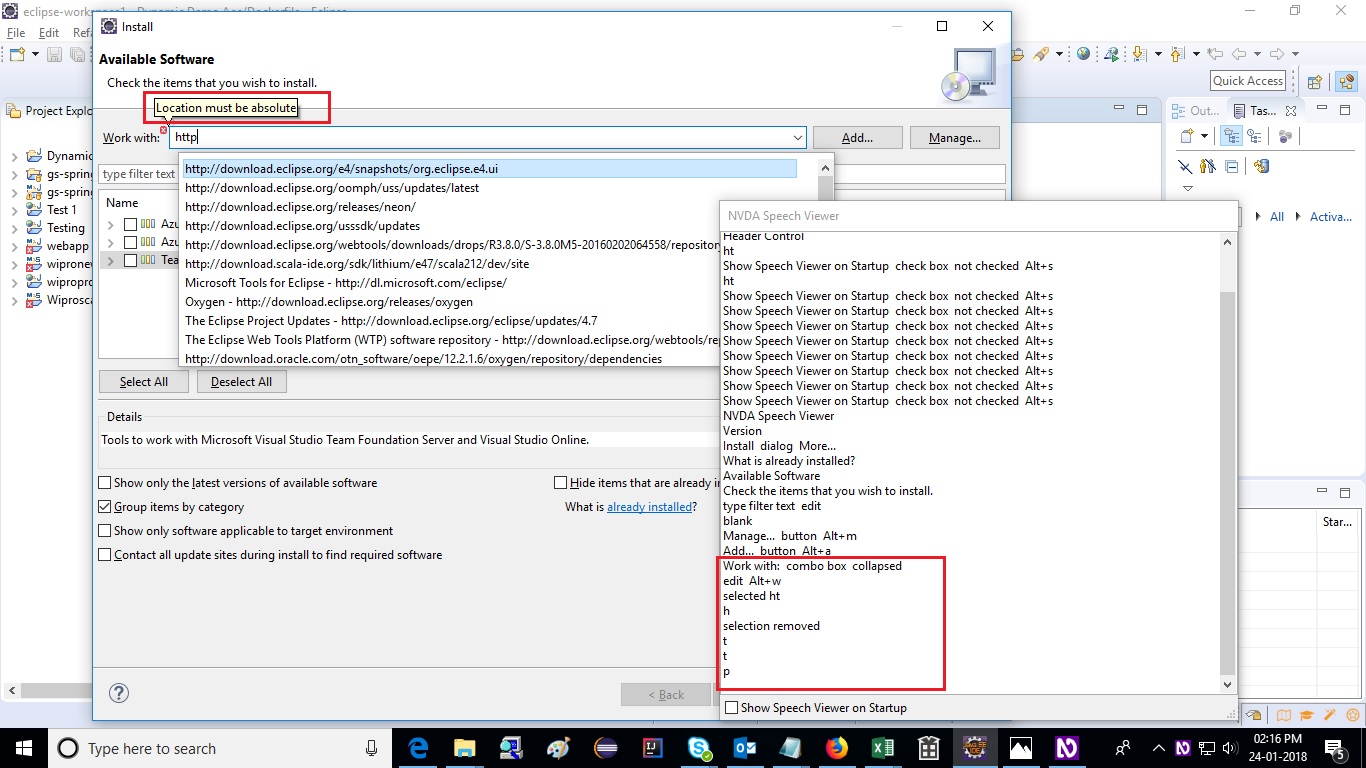Enable Show only the latest versions of available software

(104, 482)
